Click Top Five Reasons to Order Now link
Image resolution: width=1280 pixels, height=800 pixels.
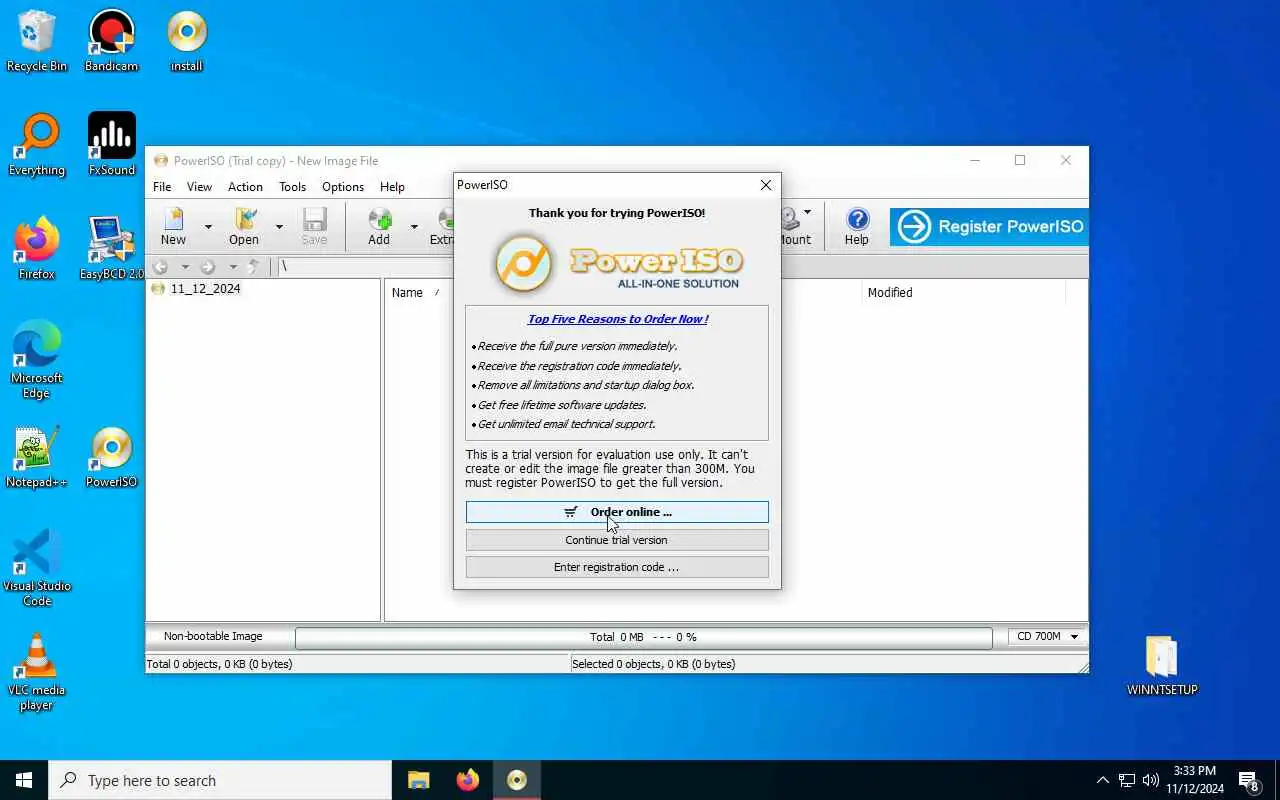coord(618,319)
